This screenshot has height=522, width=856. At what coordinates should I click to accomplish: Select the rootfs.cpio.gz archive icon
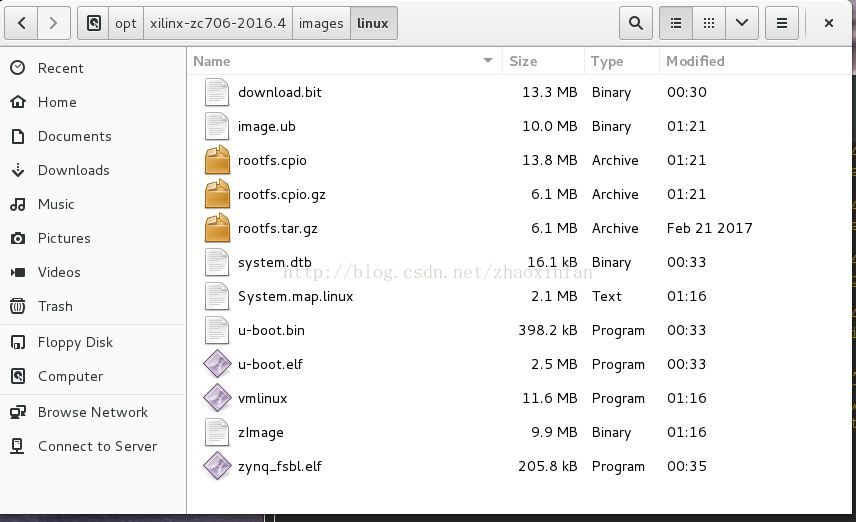tap(217, 194)
